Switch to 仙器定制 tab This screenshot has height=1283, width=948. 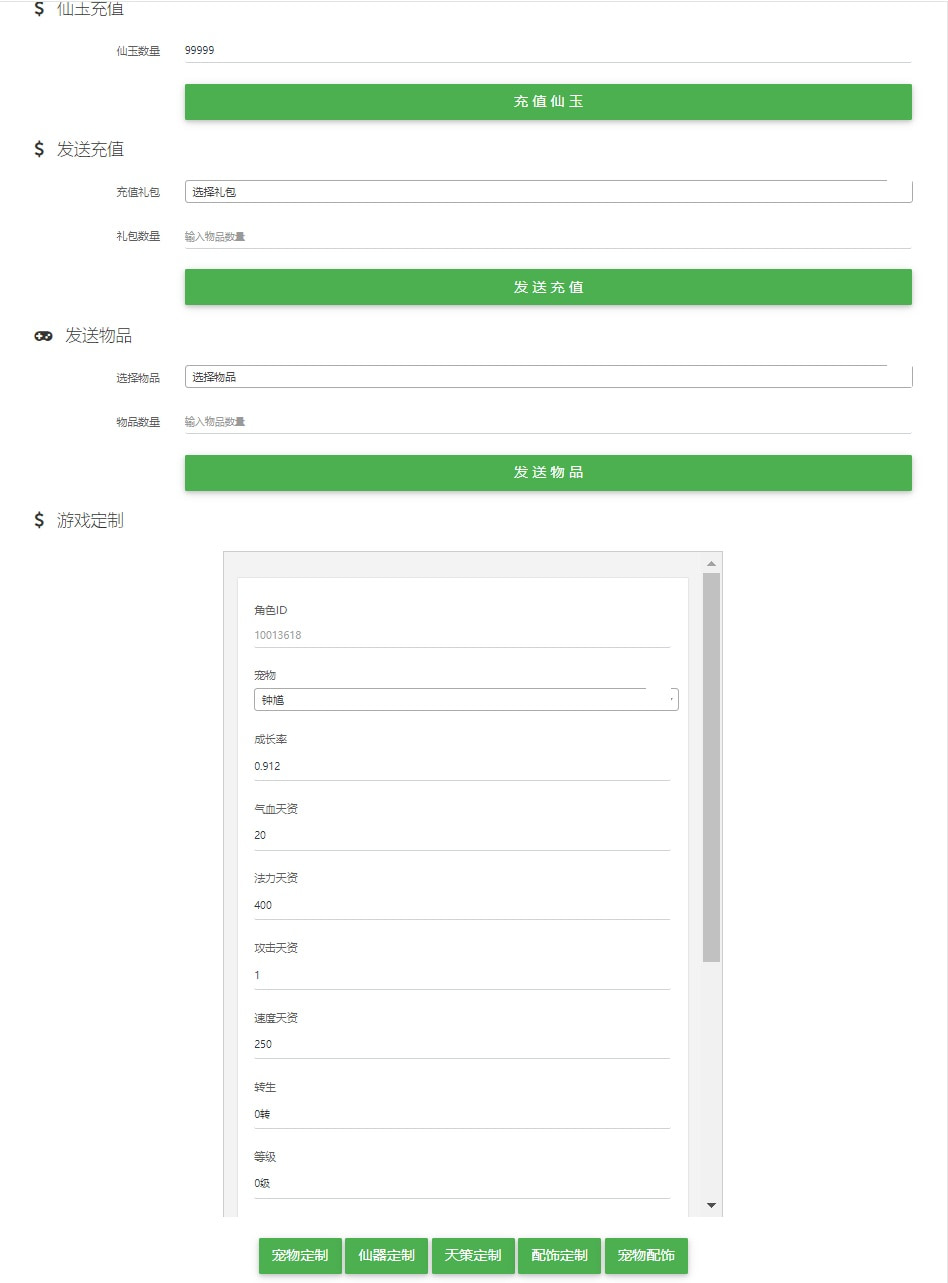tap(386, 1255)
